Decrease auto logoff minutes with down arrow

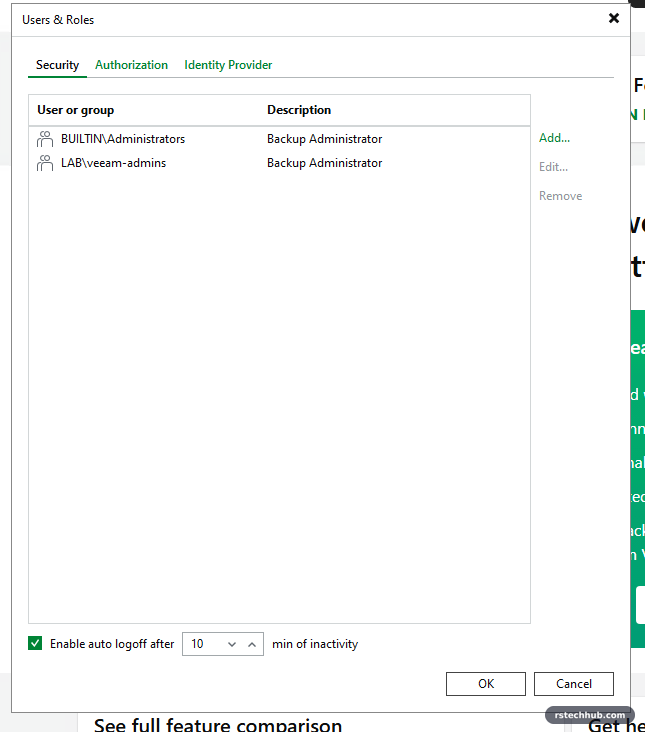(232, 644)
